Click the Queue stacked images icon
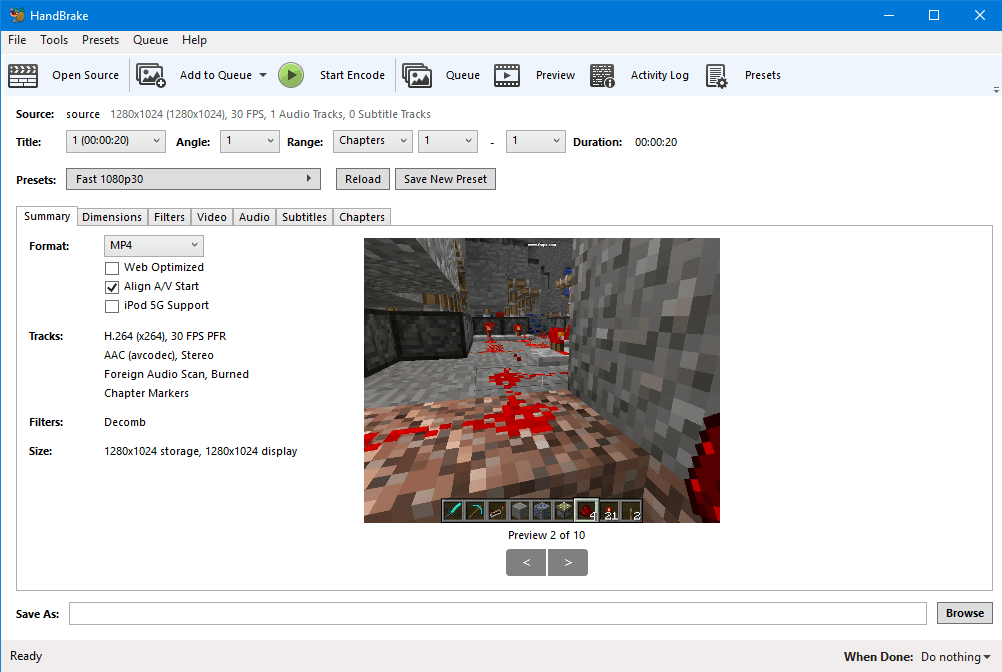This screenshot has width=1002, height=672. pyautogui.click(x=417, y=75)
